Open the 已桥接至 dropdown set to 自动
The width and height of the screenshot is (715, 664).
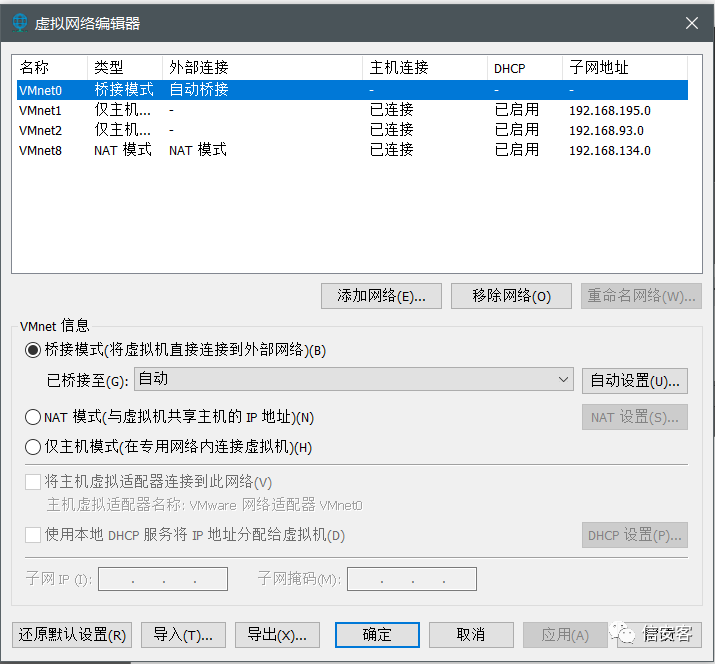(x=354, y=379)
